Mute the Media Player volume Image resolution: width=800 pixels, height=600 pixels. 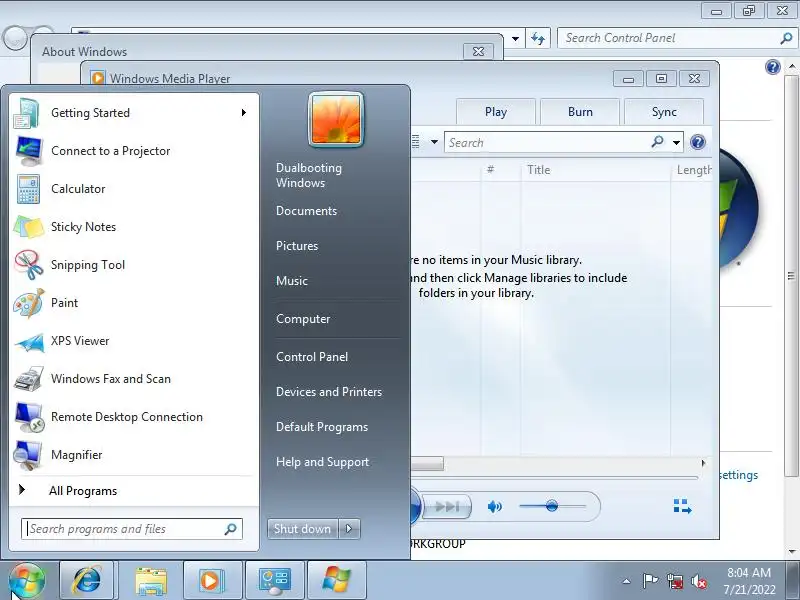(494, 507)
